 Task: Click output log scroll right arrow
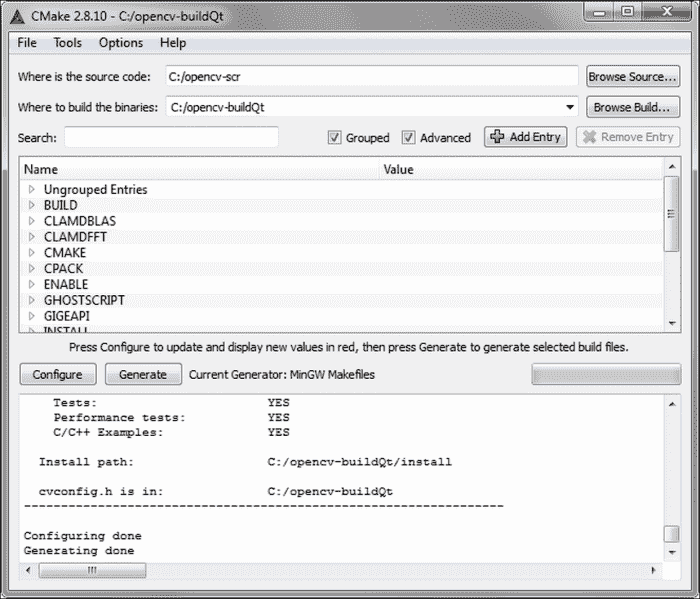pos(654,570)
